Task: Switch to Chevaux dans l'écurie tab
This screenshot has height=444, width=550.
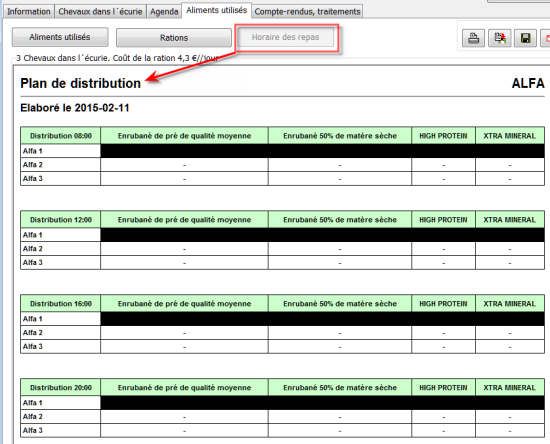Action: click(x=100, y=12)
